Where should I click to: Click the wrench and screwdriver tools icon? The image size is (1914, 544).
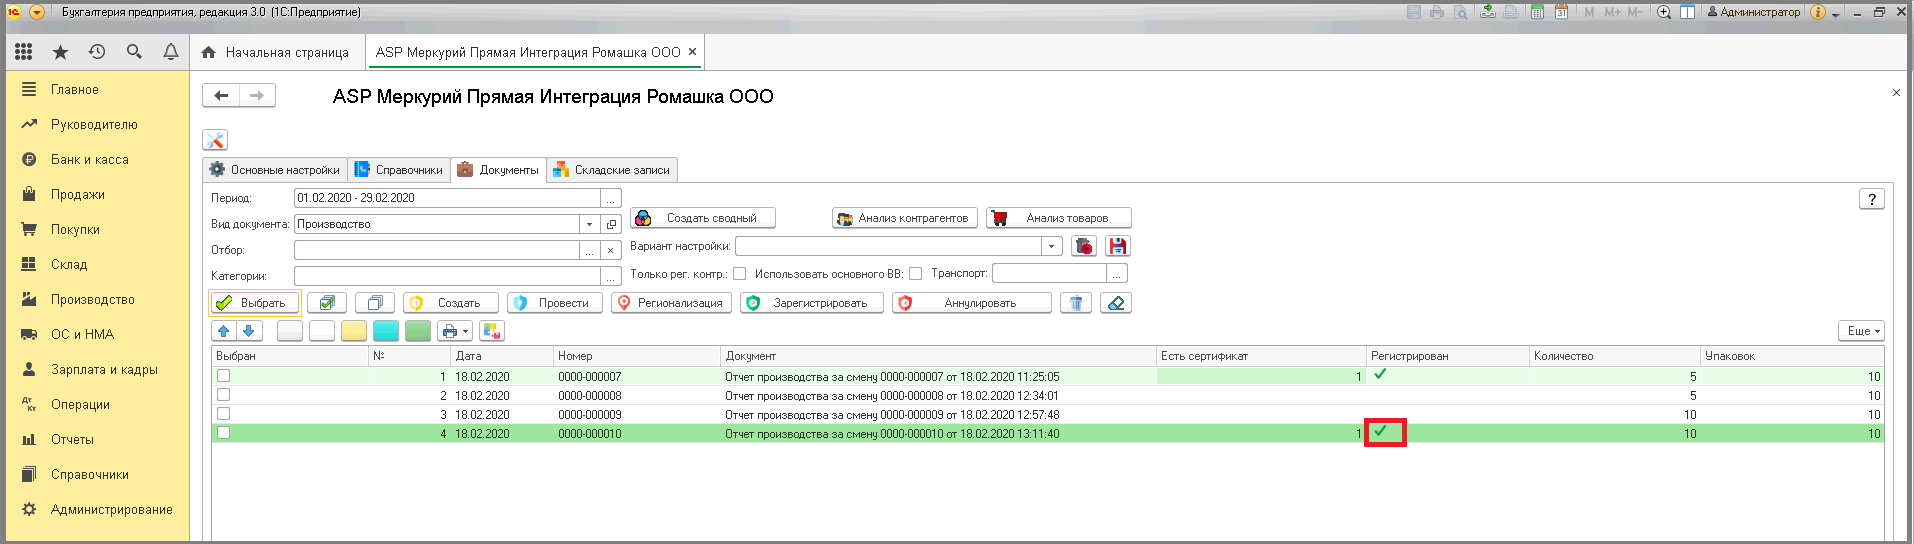click(x=215, y=140)
